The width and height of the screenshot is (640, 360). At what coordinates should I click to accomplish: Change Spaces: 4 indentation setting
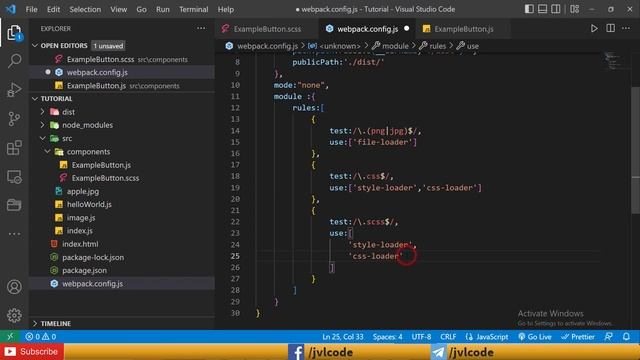click(387, 337)
